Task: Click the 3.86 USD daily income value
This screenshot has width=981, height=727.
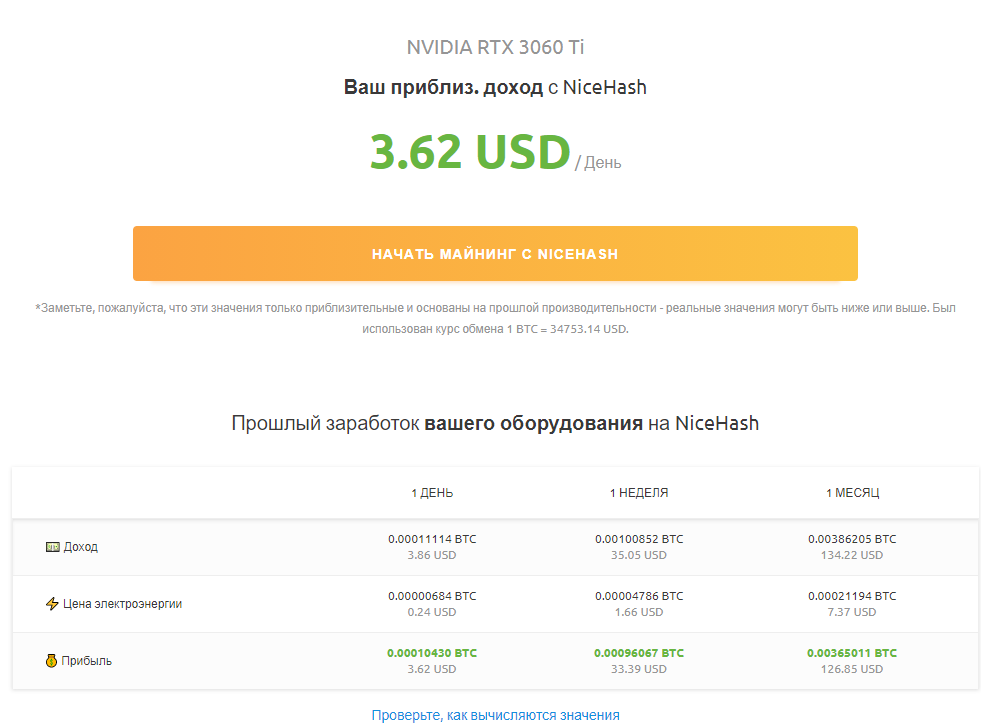Action: (x=432, y=555)
